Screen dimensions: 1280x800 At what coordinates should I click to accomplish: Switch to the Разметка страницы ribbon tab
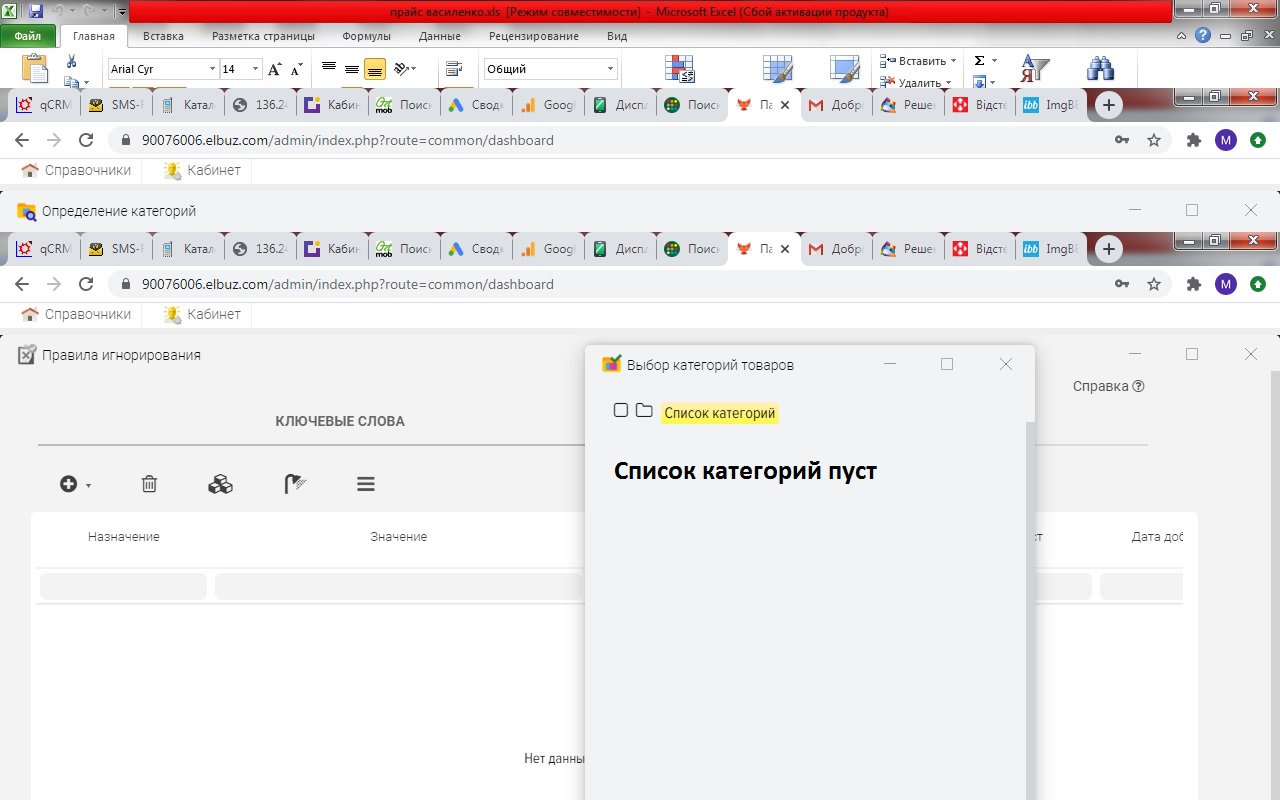pos(263,36)
